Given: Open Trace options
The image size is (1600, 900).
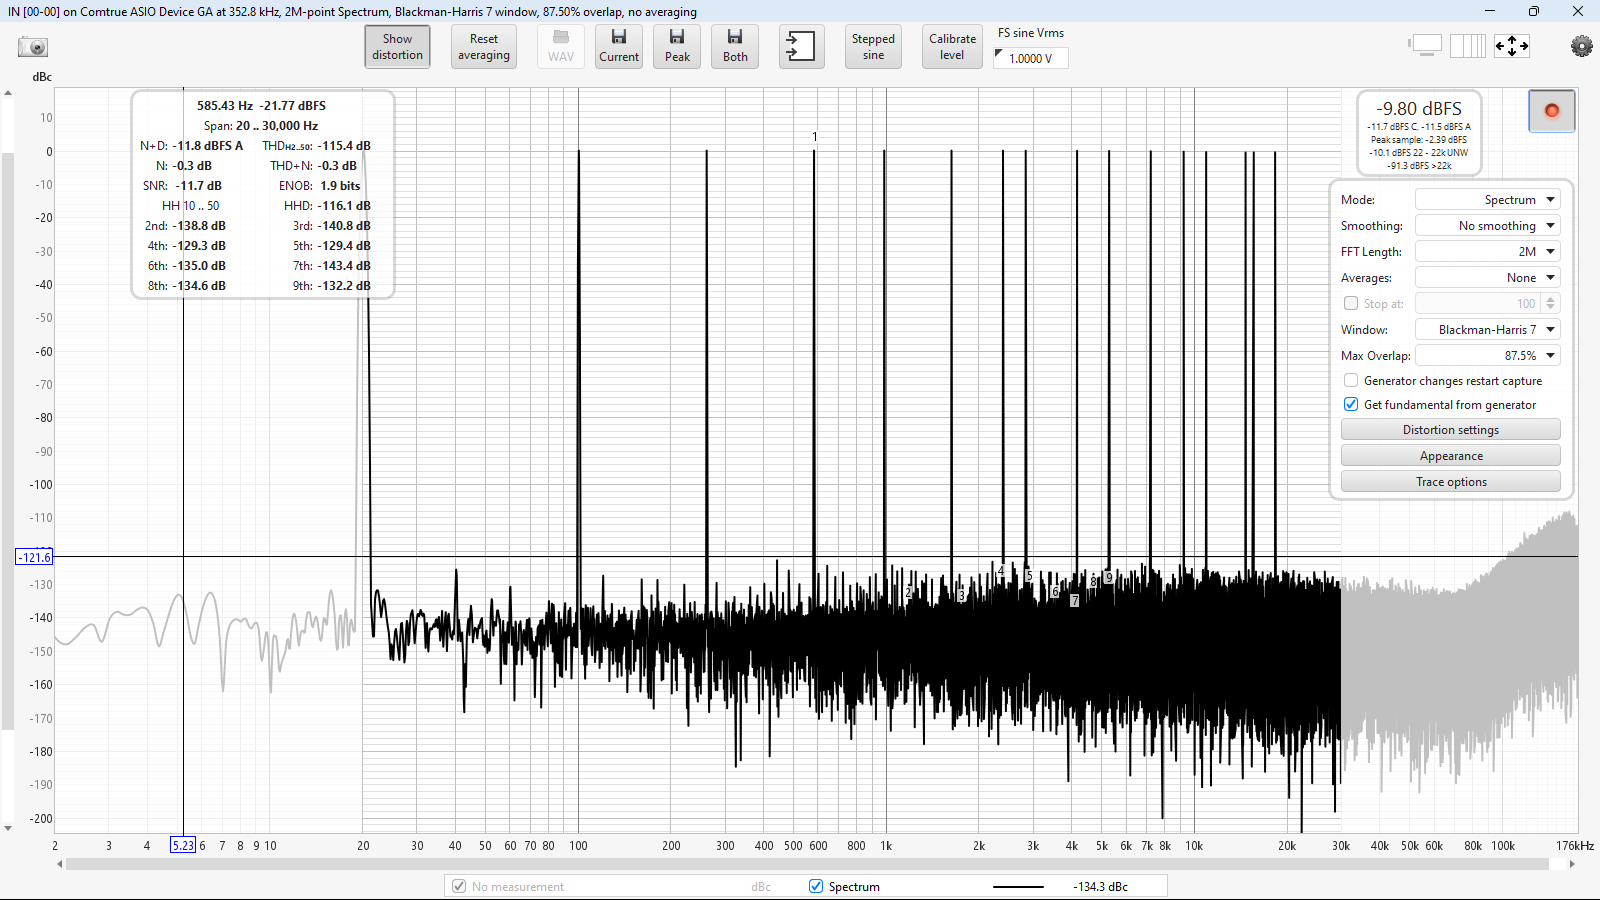Looking at the screenshot, I should 1450,482.
